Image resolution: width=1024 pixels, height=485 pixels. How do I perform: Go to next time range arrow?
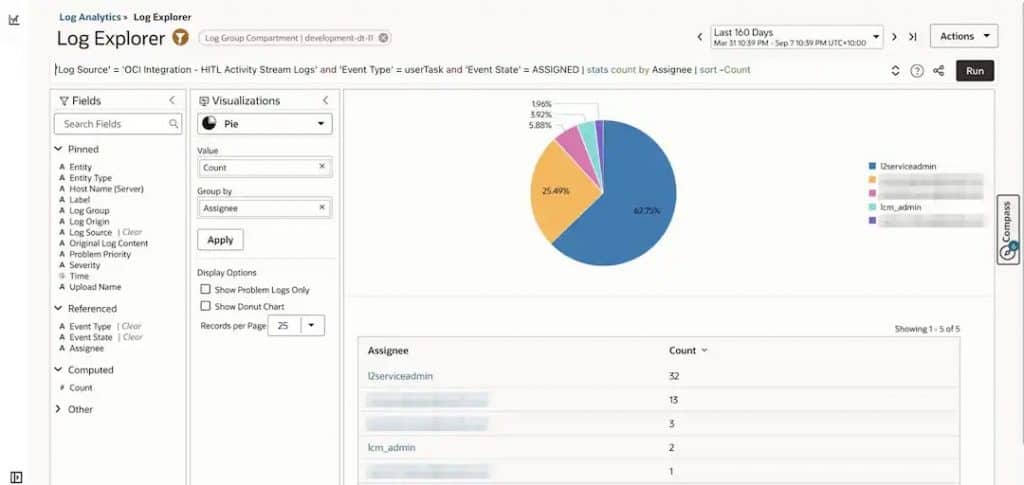(894, 37)
